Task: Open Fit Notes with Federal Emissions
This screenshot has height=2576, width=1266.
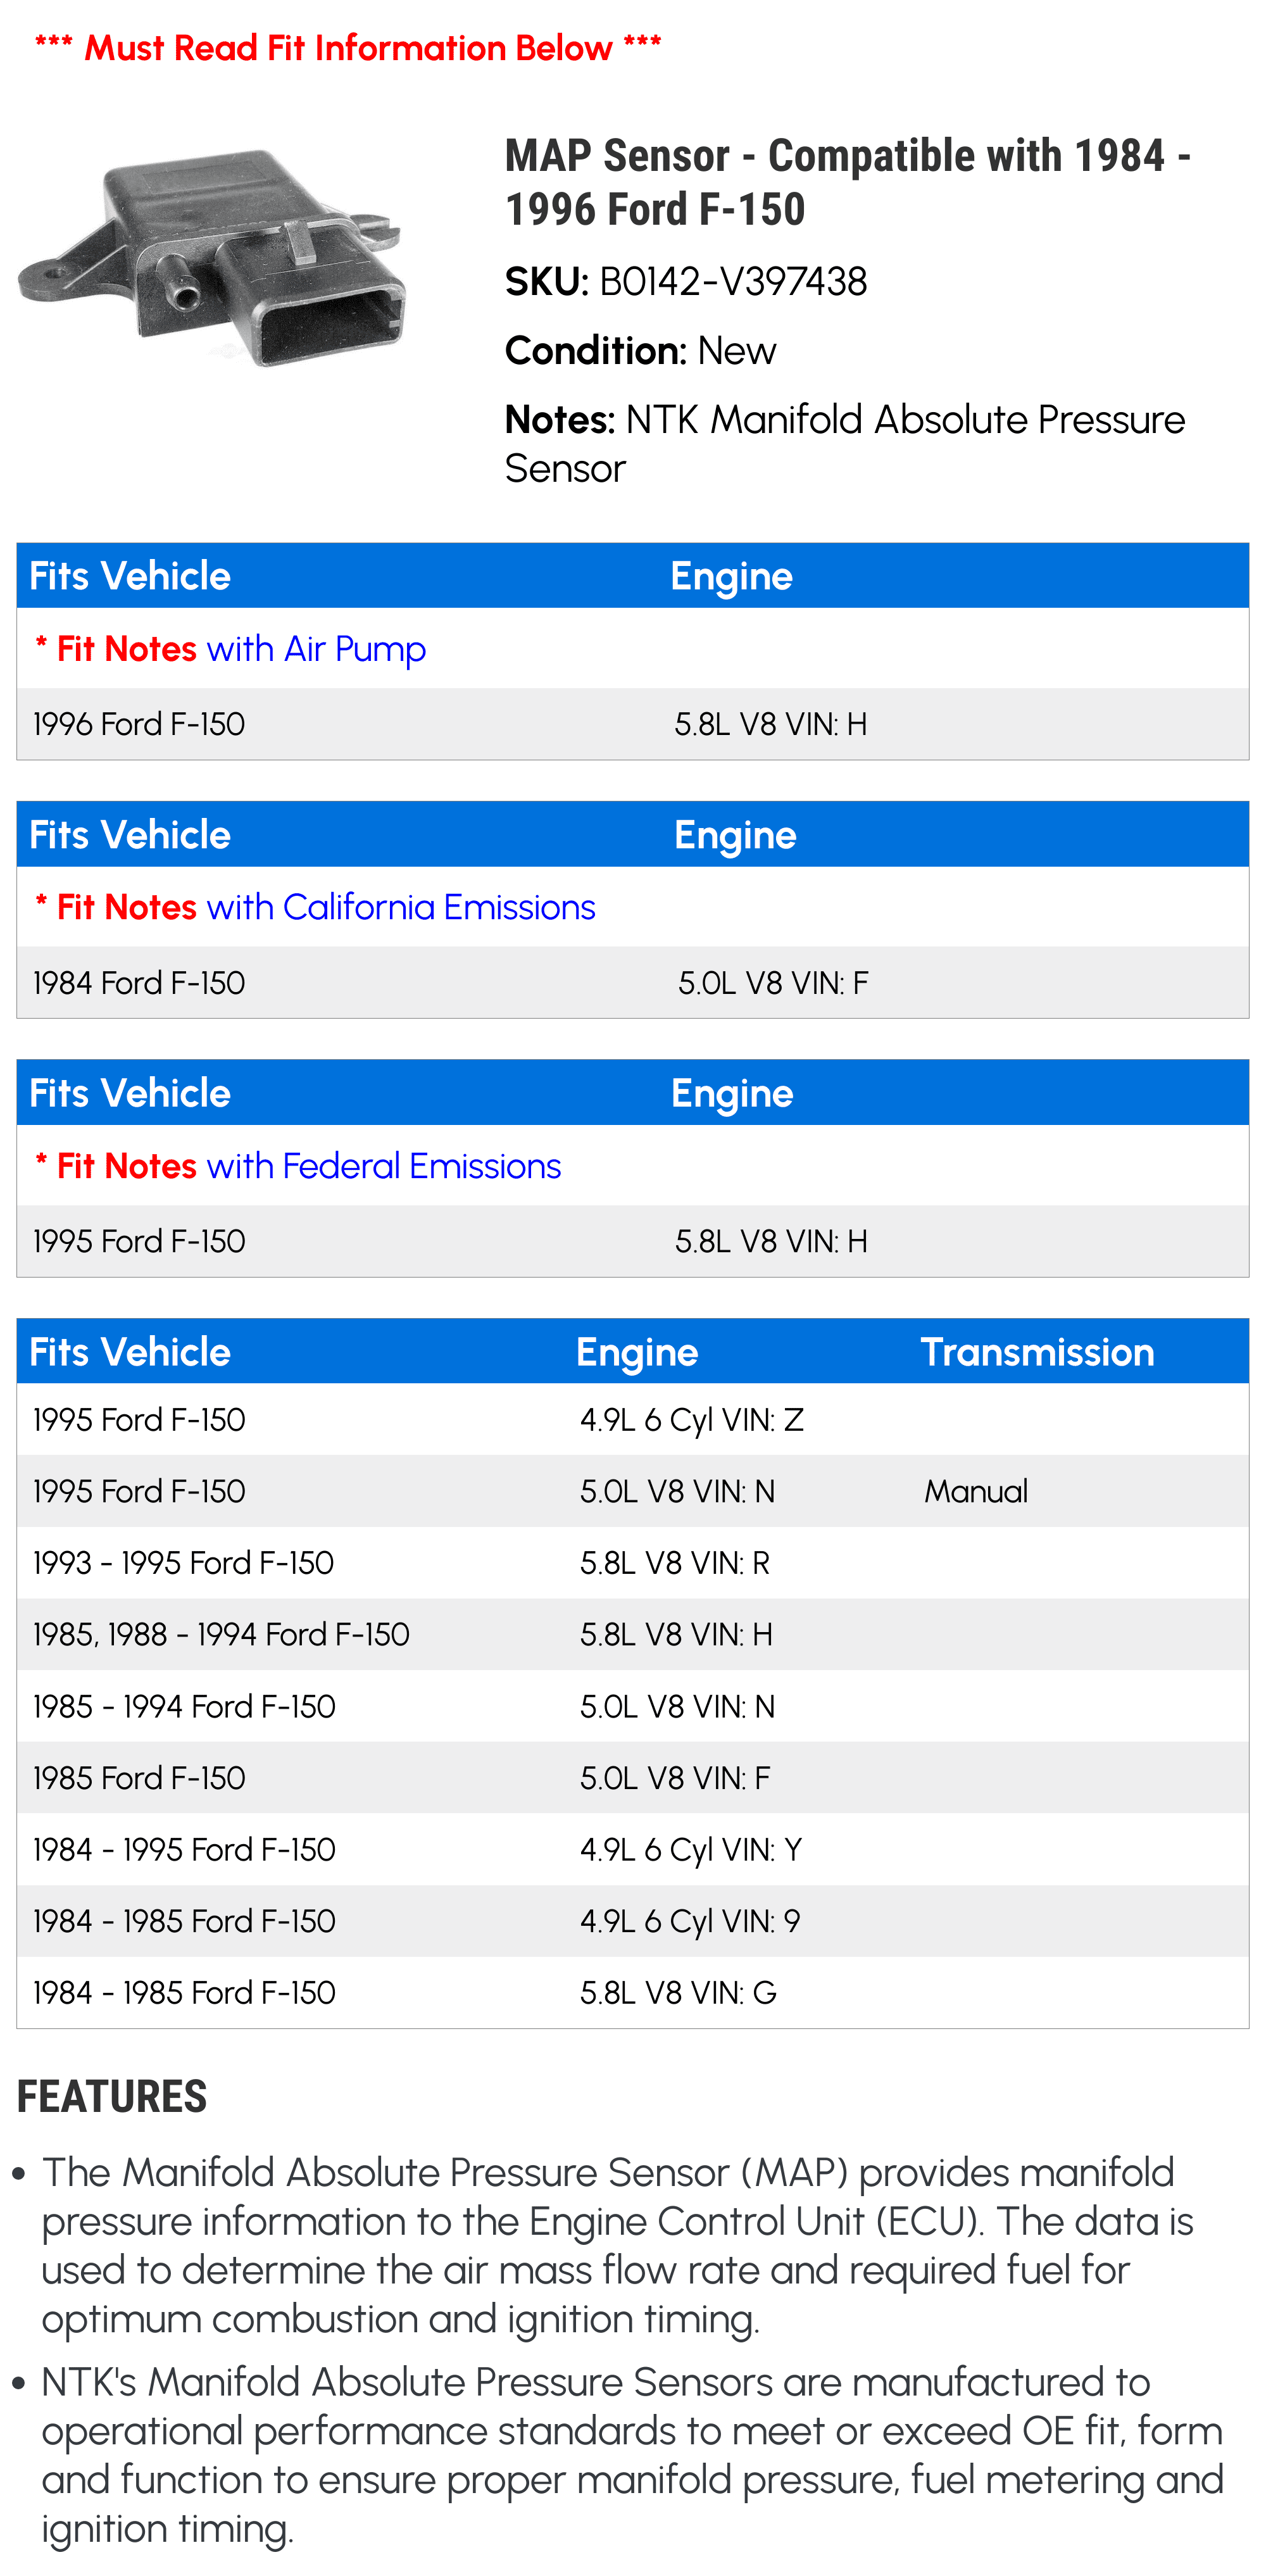Action: tap(298, 1166)
